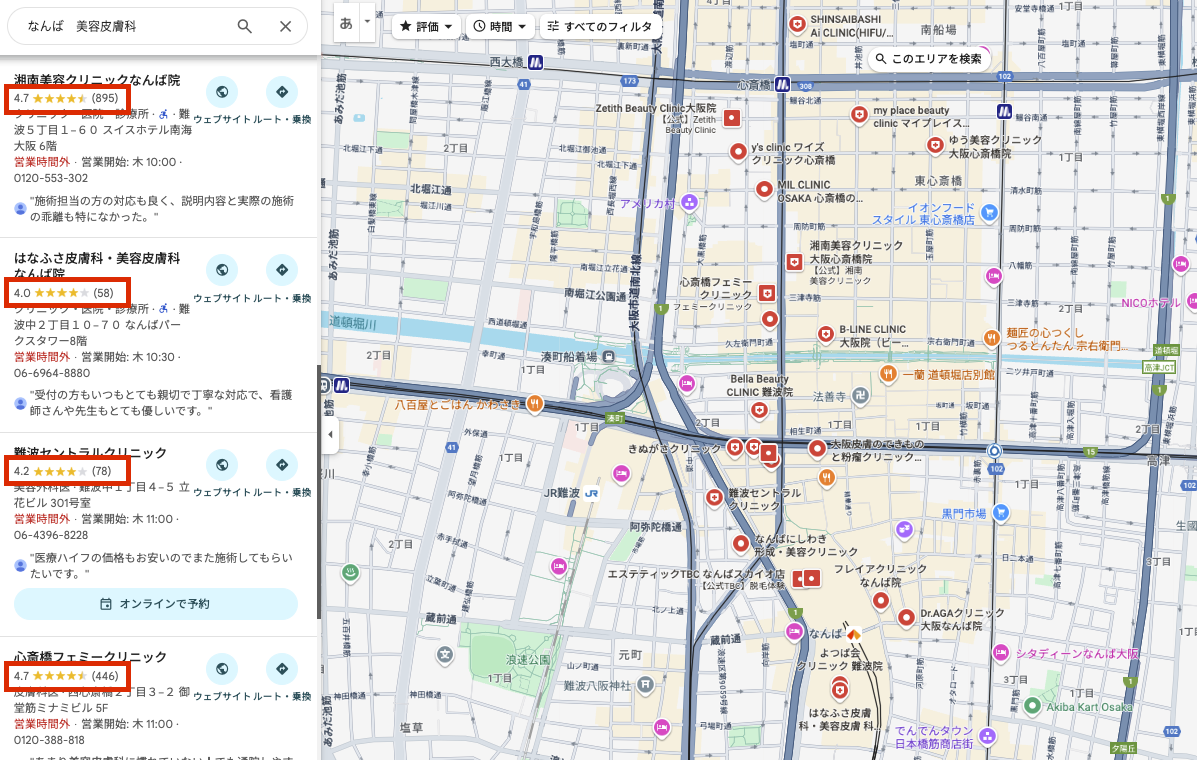Image resolution: width=1197 pixels, height=760 pixels.
Task: Get directions to 湘南美容クリニックなんば院
Action: 282,92
